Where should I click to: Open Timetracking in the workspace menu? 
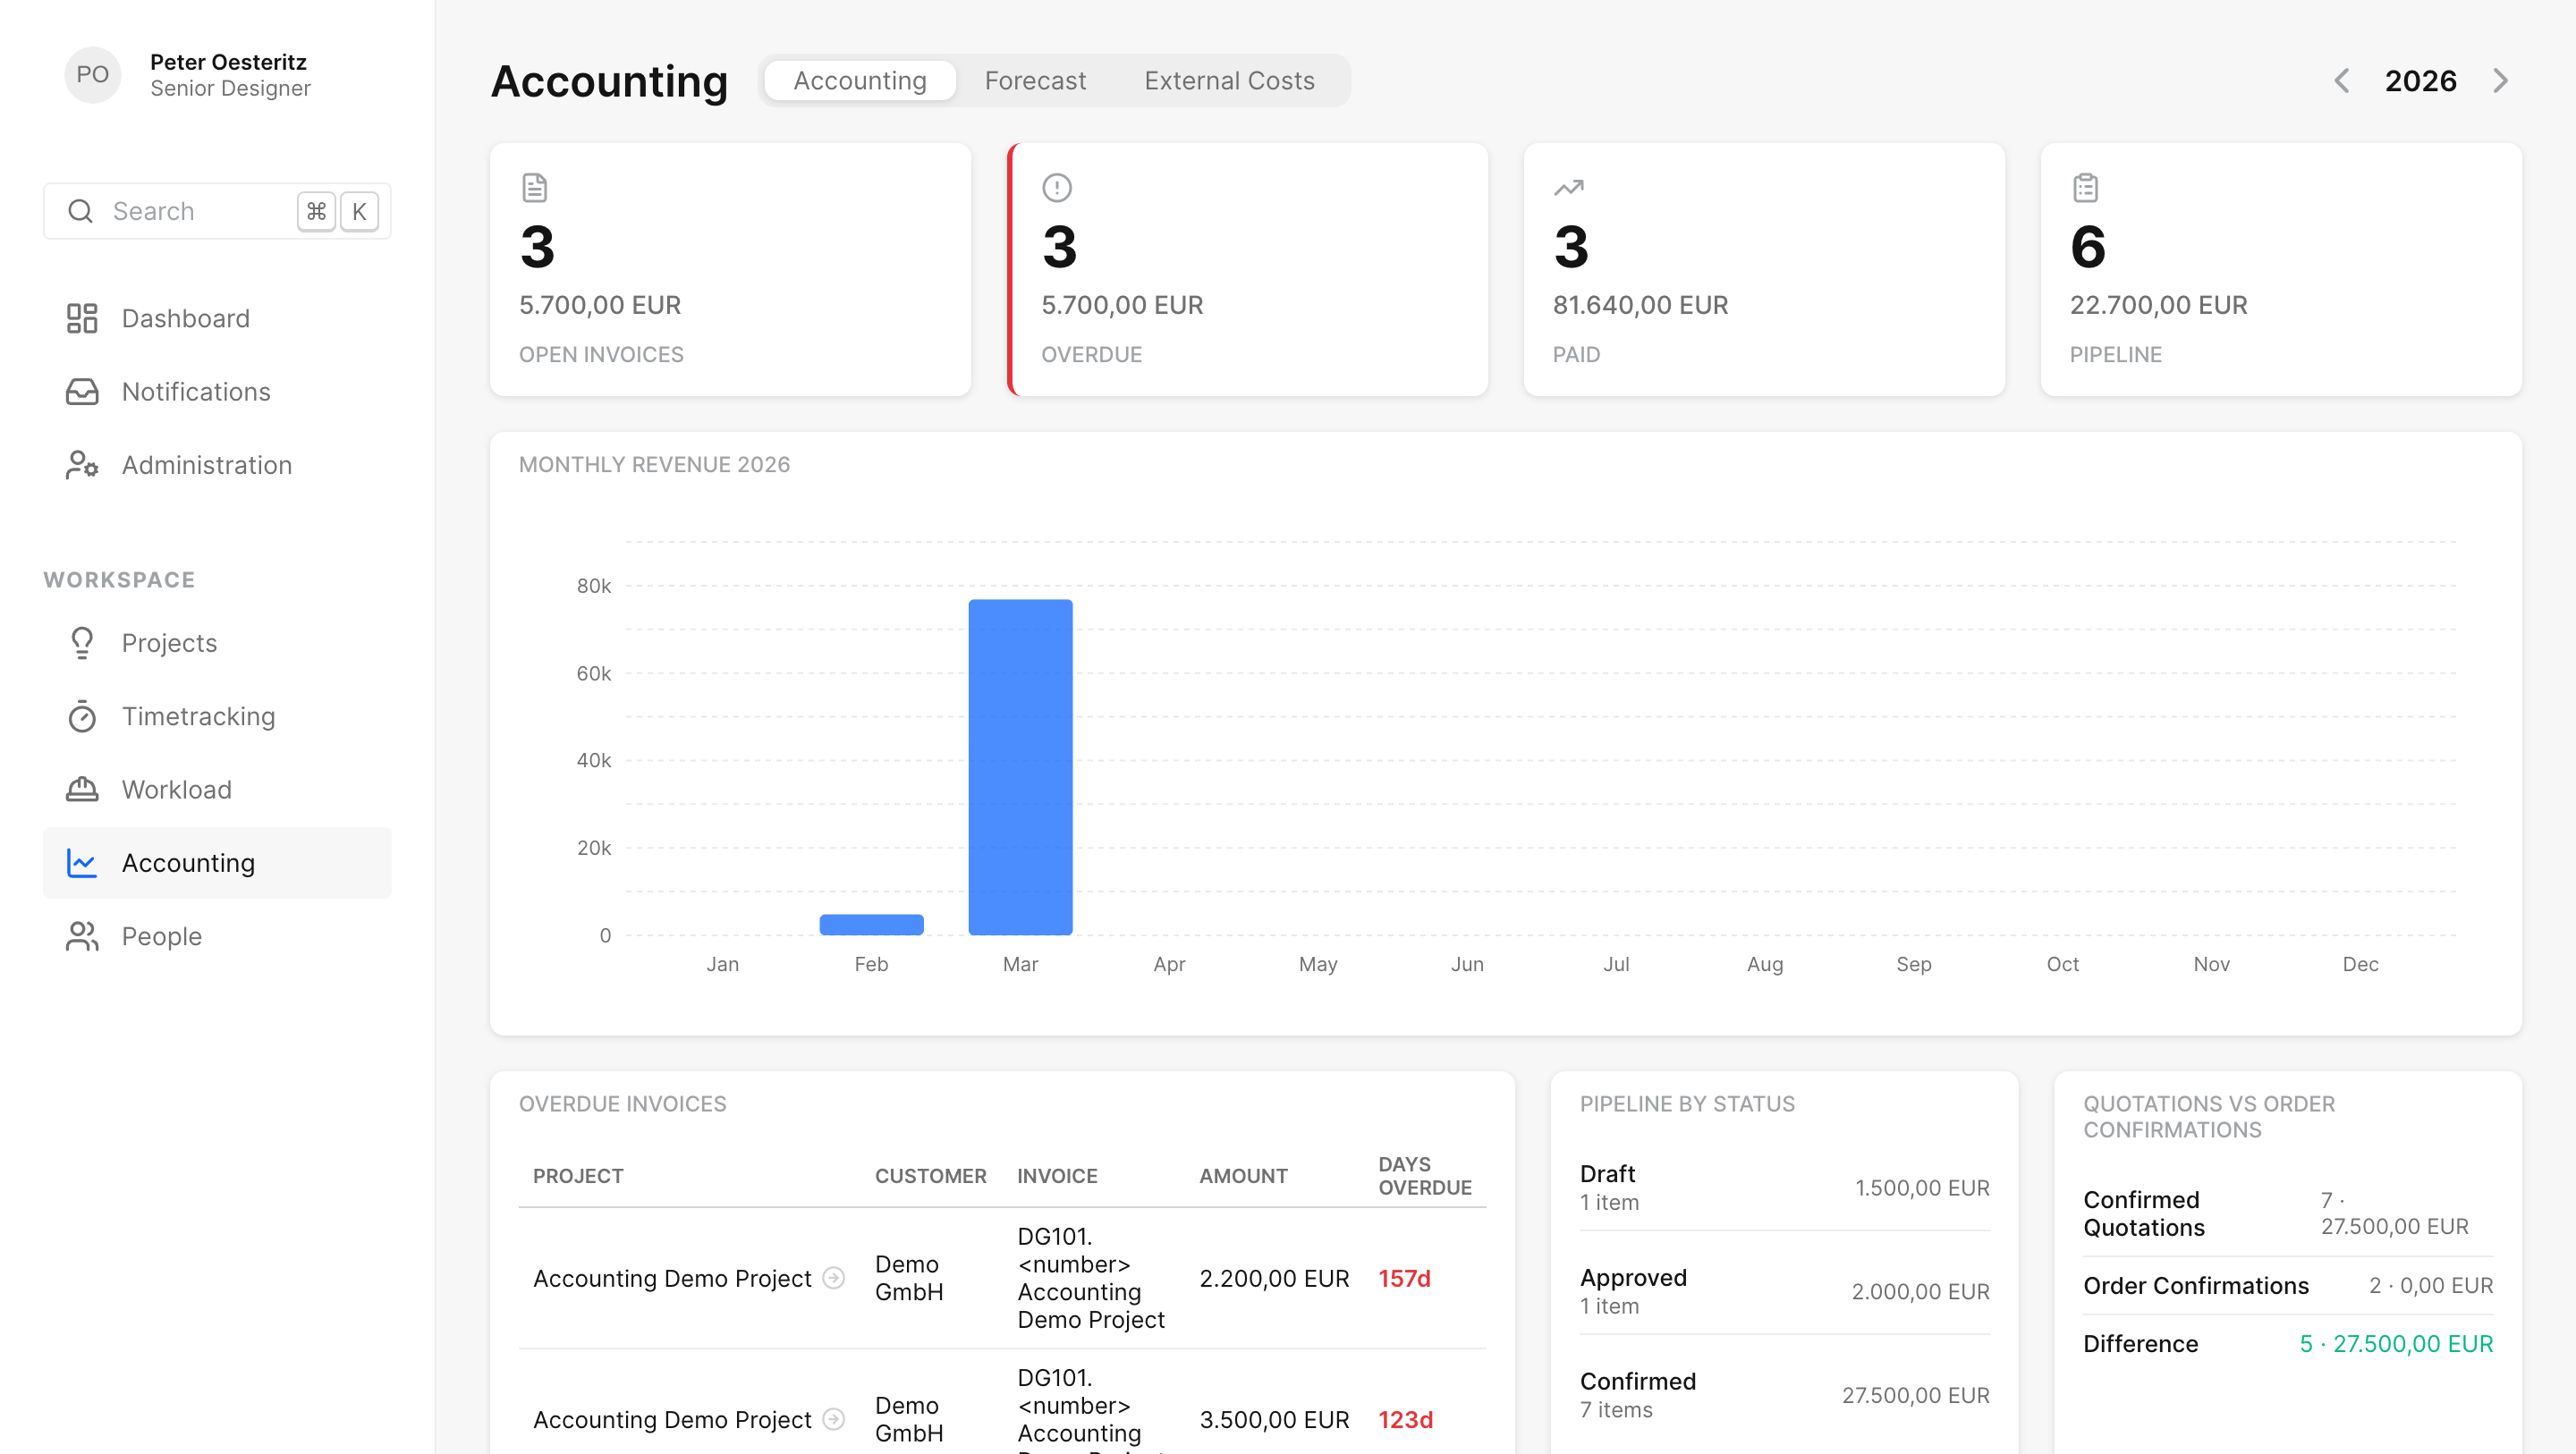click(217, 716)
